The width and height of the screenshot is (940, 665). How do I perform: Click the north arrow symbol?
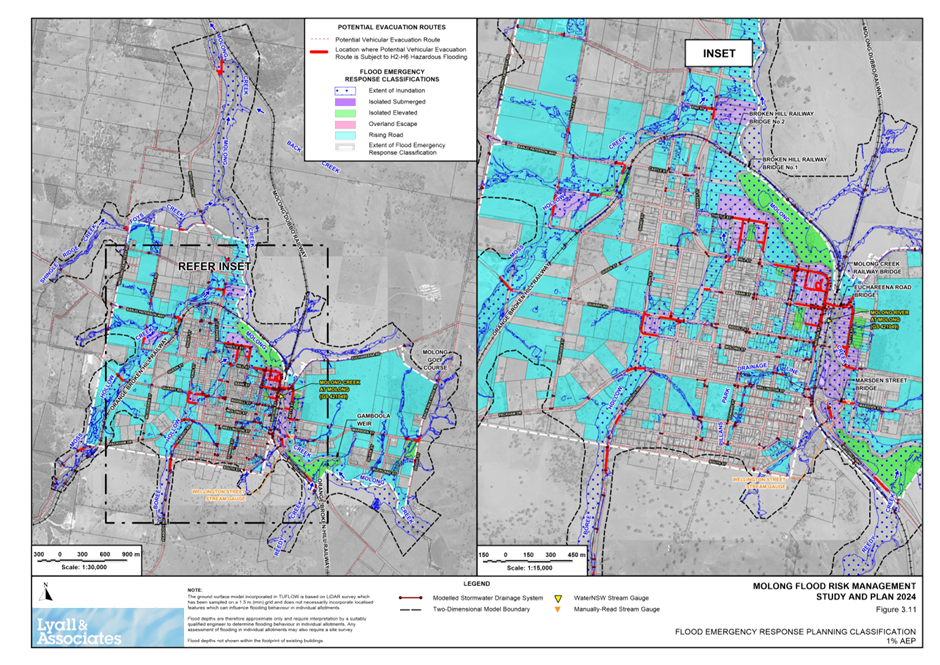[x=46, y=591]
